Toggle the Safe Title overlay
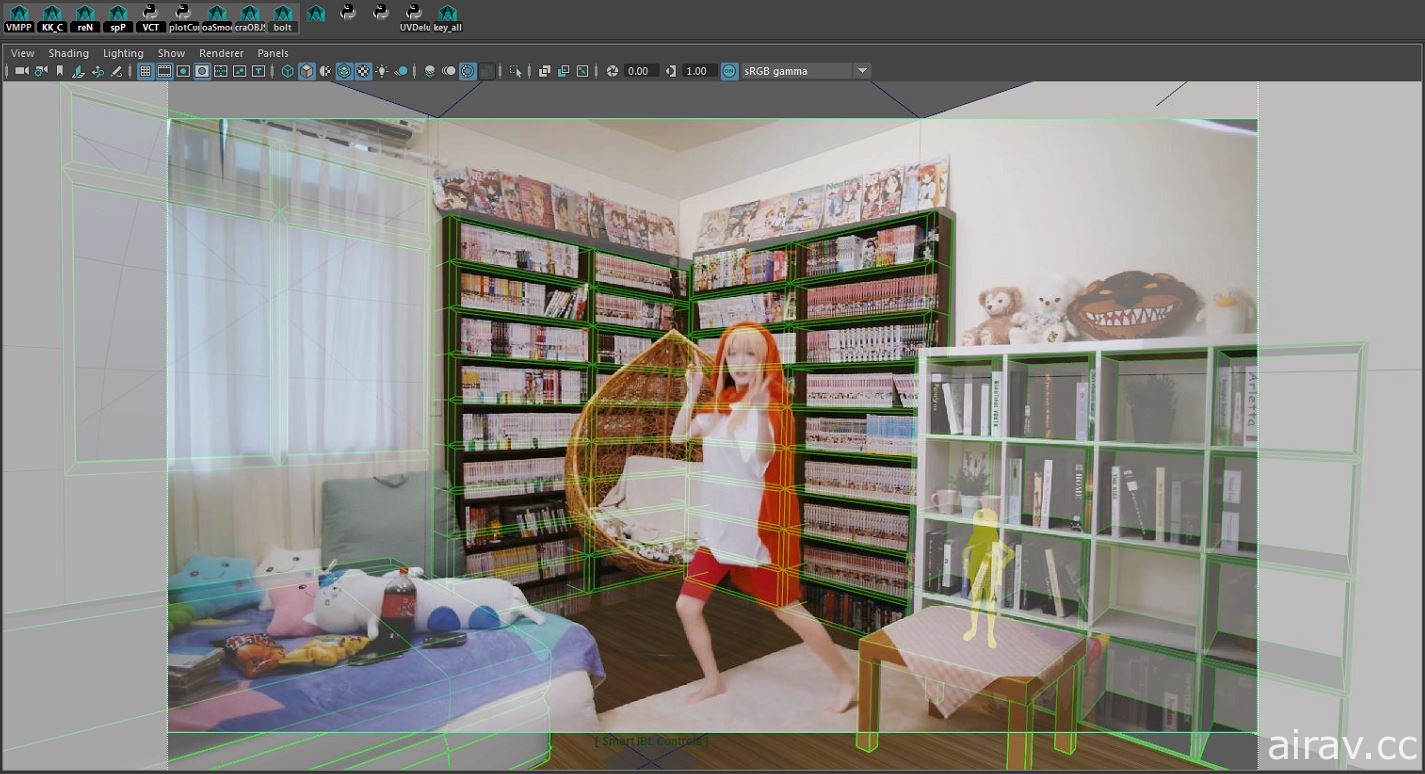 pos(259,71)
